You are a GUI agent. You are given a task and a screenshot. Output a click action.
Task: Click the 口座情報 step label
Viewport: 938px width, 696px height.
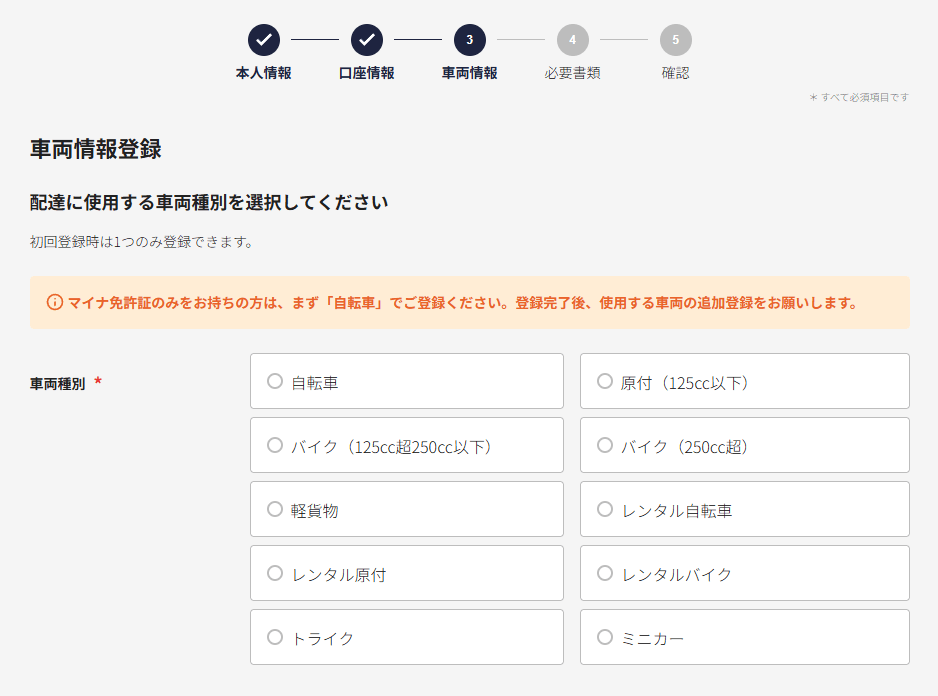(367, 73)
